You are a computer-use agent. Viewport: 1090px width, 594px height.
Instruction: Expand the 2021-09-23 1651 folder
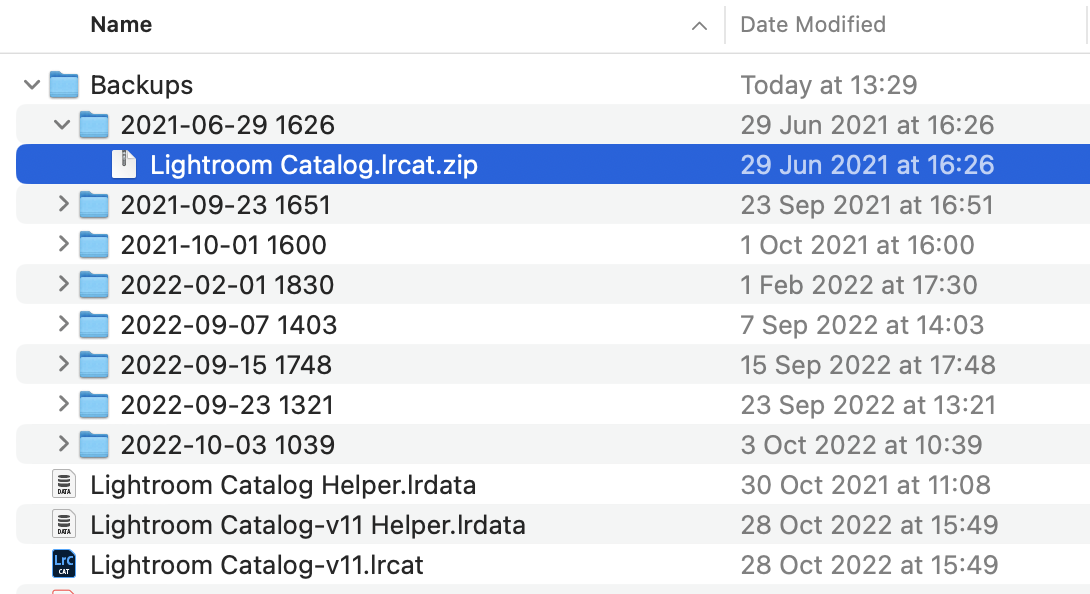pyautogui.click(x=63, y=204)
